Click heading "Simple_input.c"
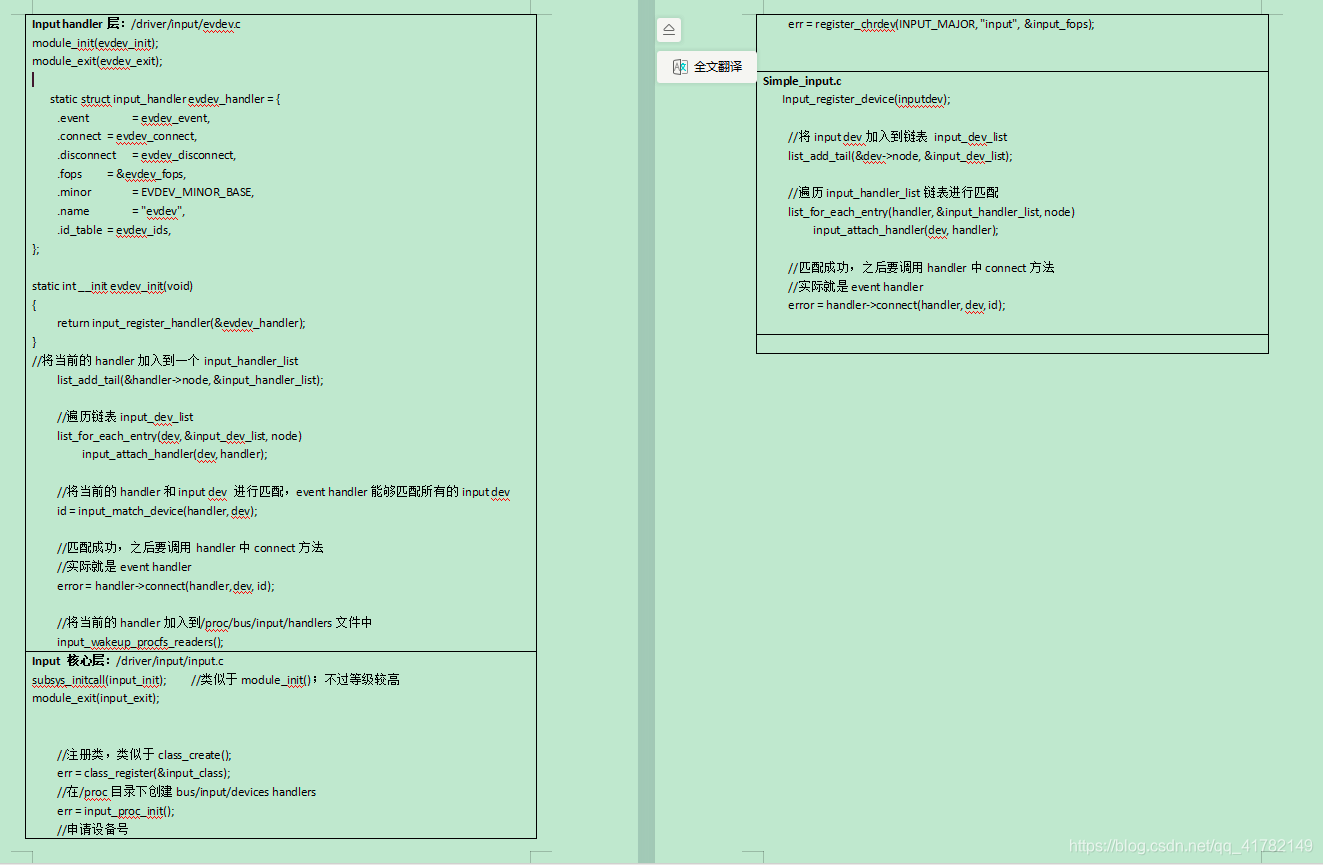This screenshot has height=865, width=1323. point(802,81)
